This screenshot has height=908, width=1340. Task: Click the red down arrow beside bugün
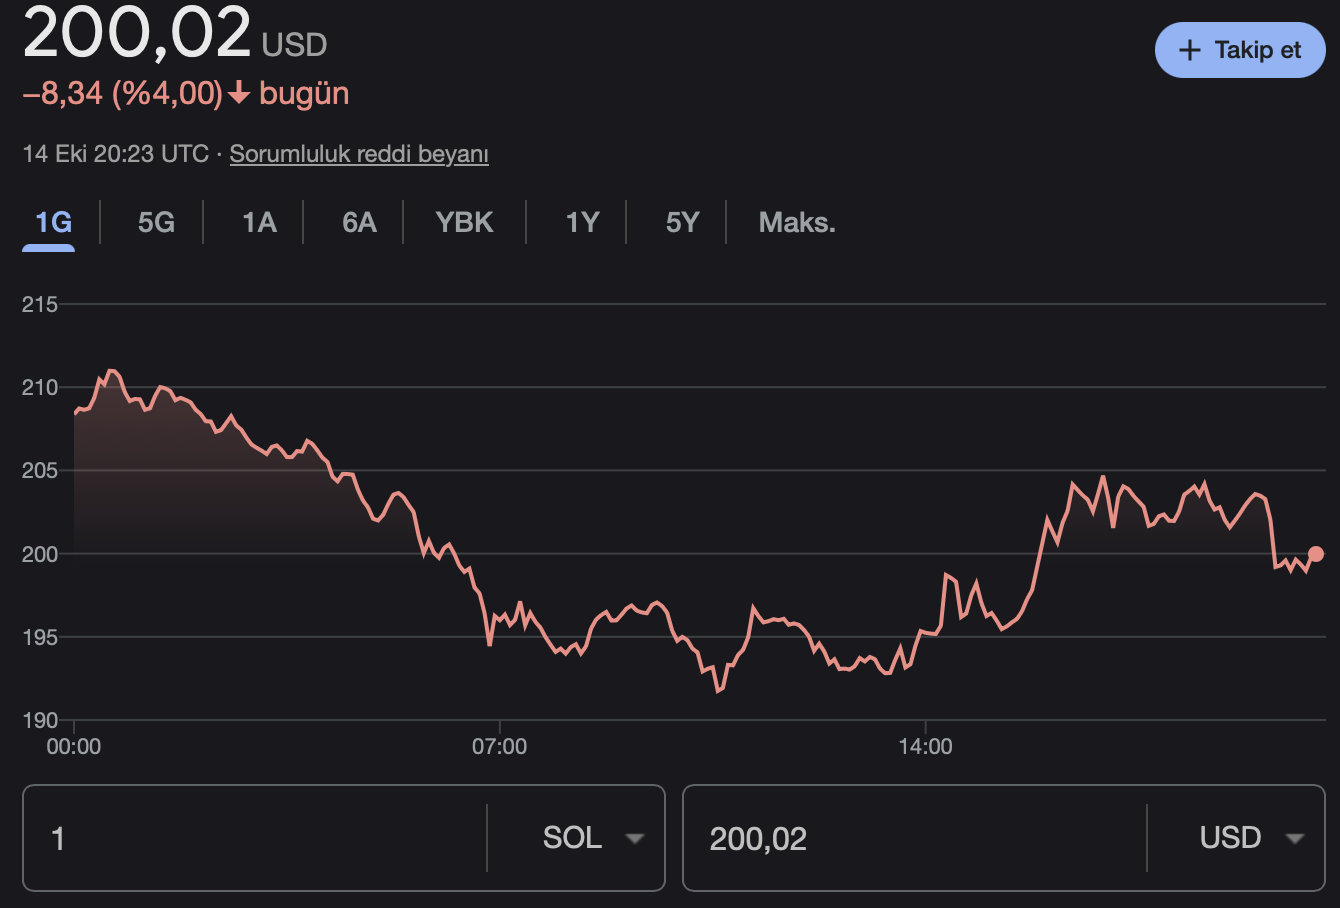click(x=239, y=94)
